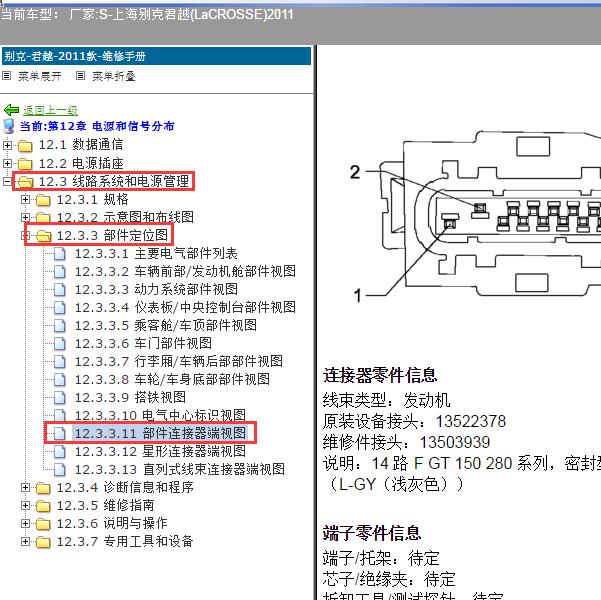601x600 pixels.
Task: Select the 12.3.3 部件定位图 folder label
Action: (113, 236)
